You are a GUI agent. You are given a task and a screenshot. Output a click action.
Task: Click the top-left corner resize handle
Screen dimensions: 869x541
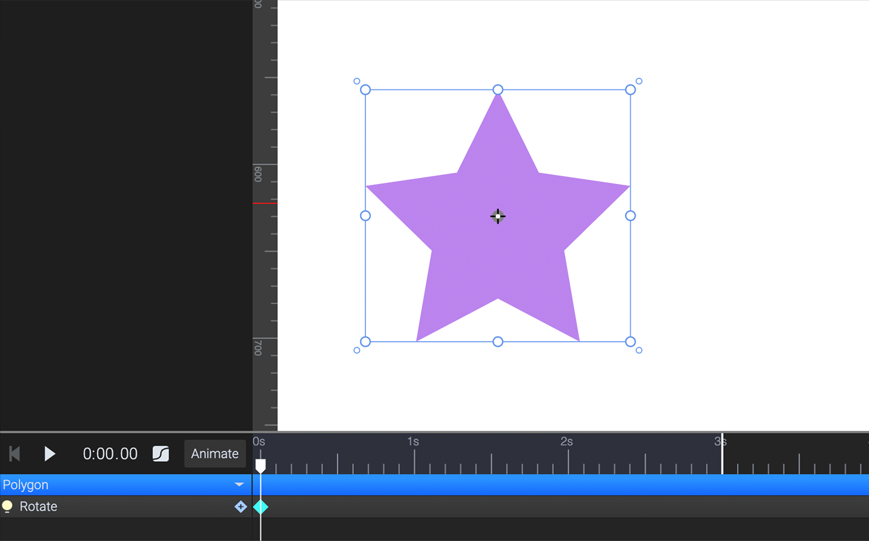[365, 90]
